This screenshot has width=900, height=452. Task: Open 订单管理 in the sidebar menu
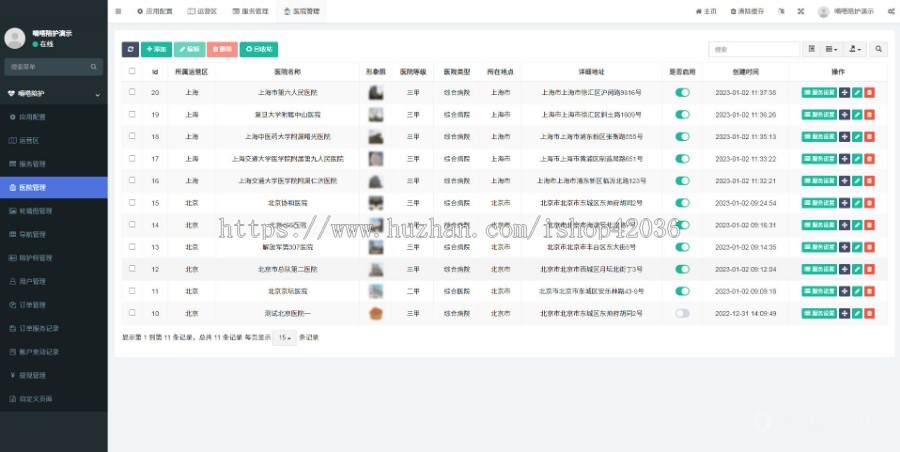tap(33, 305)
